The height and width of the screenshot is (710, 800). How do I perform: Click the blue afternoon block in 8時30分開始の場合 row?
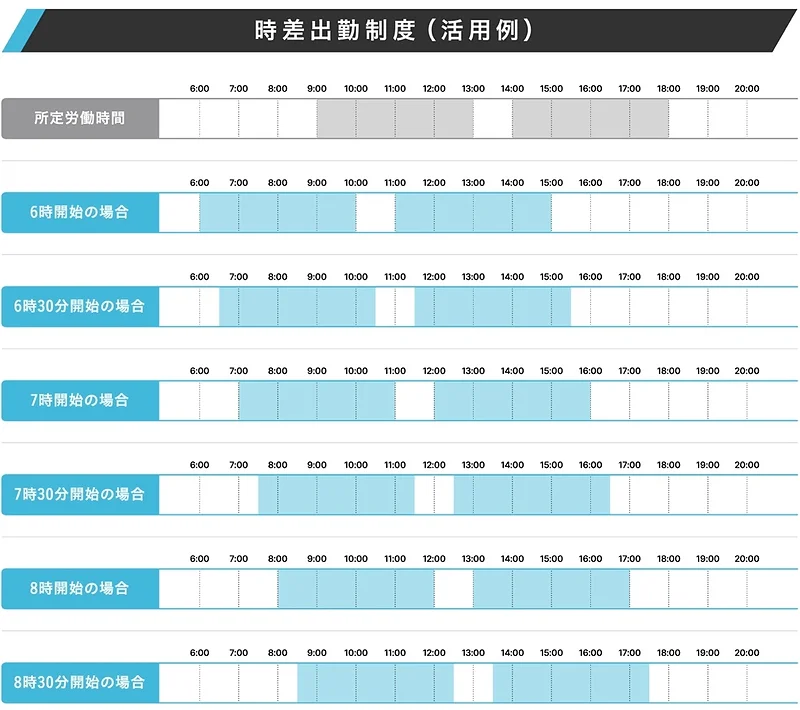[x=571, y=683]
